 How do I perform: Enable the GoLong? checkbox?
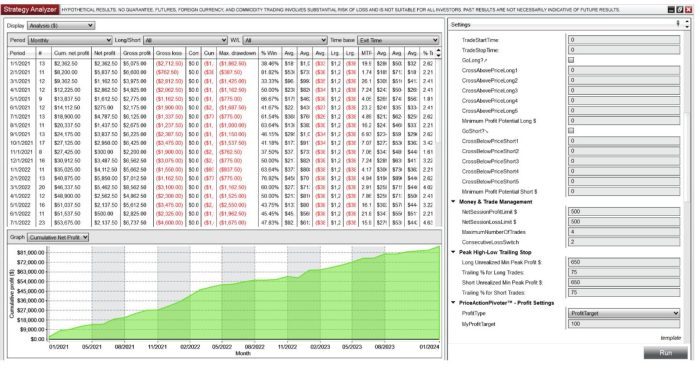(x=571, y=60)
